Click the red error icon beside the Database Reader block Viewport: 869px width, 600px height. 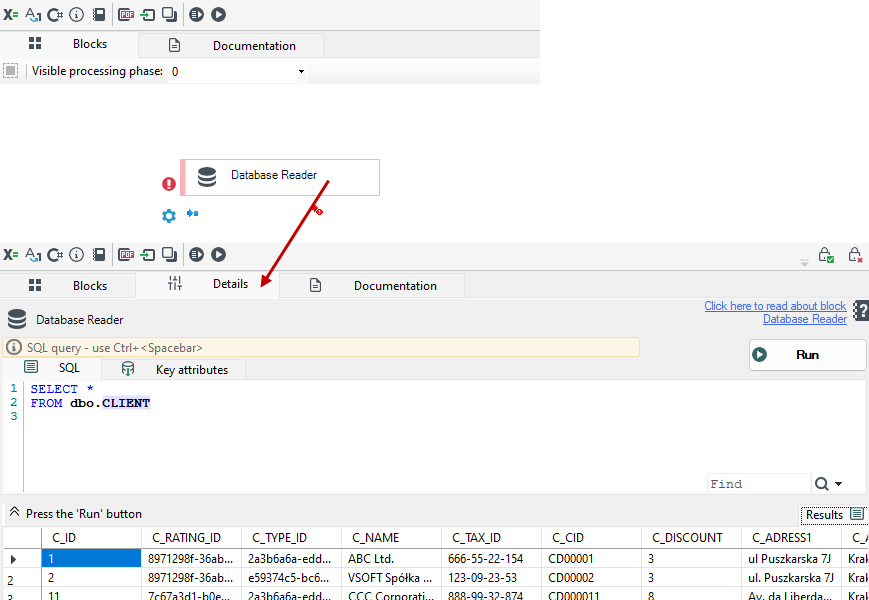169,184
